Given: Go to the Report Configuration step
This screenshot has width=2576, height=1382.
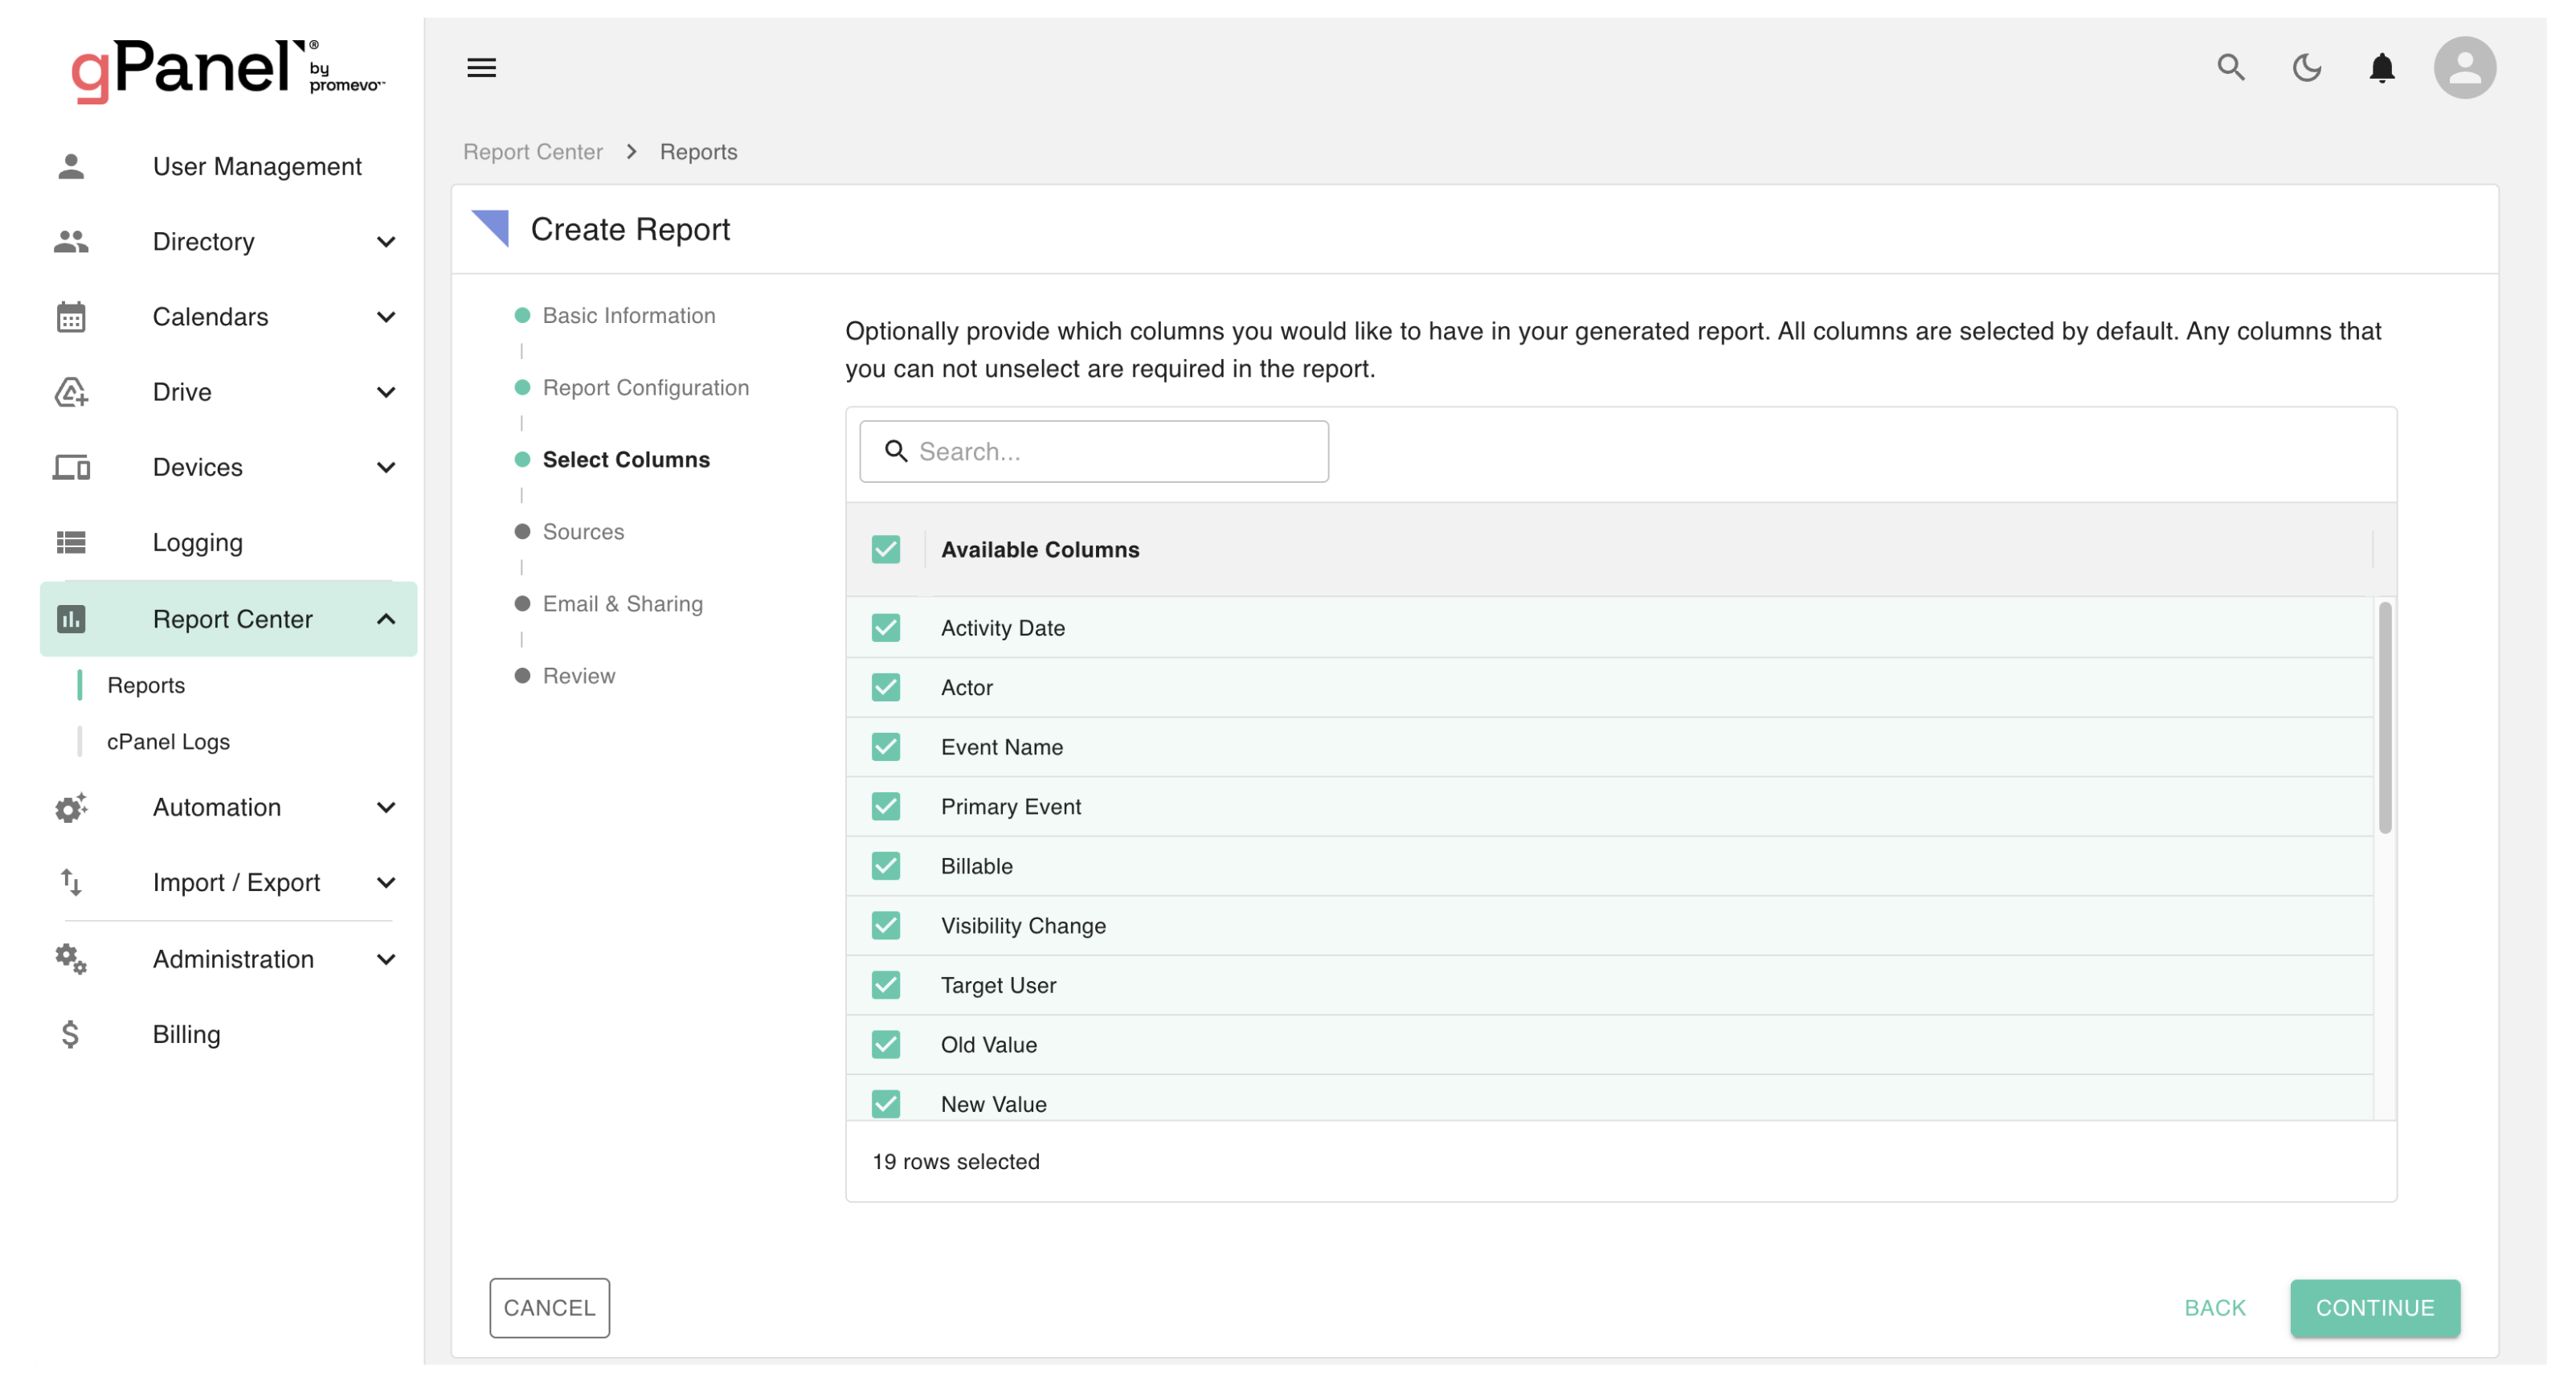Looking at the screenshot, I should pyautogui.click(x=645, y=387).
